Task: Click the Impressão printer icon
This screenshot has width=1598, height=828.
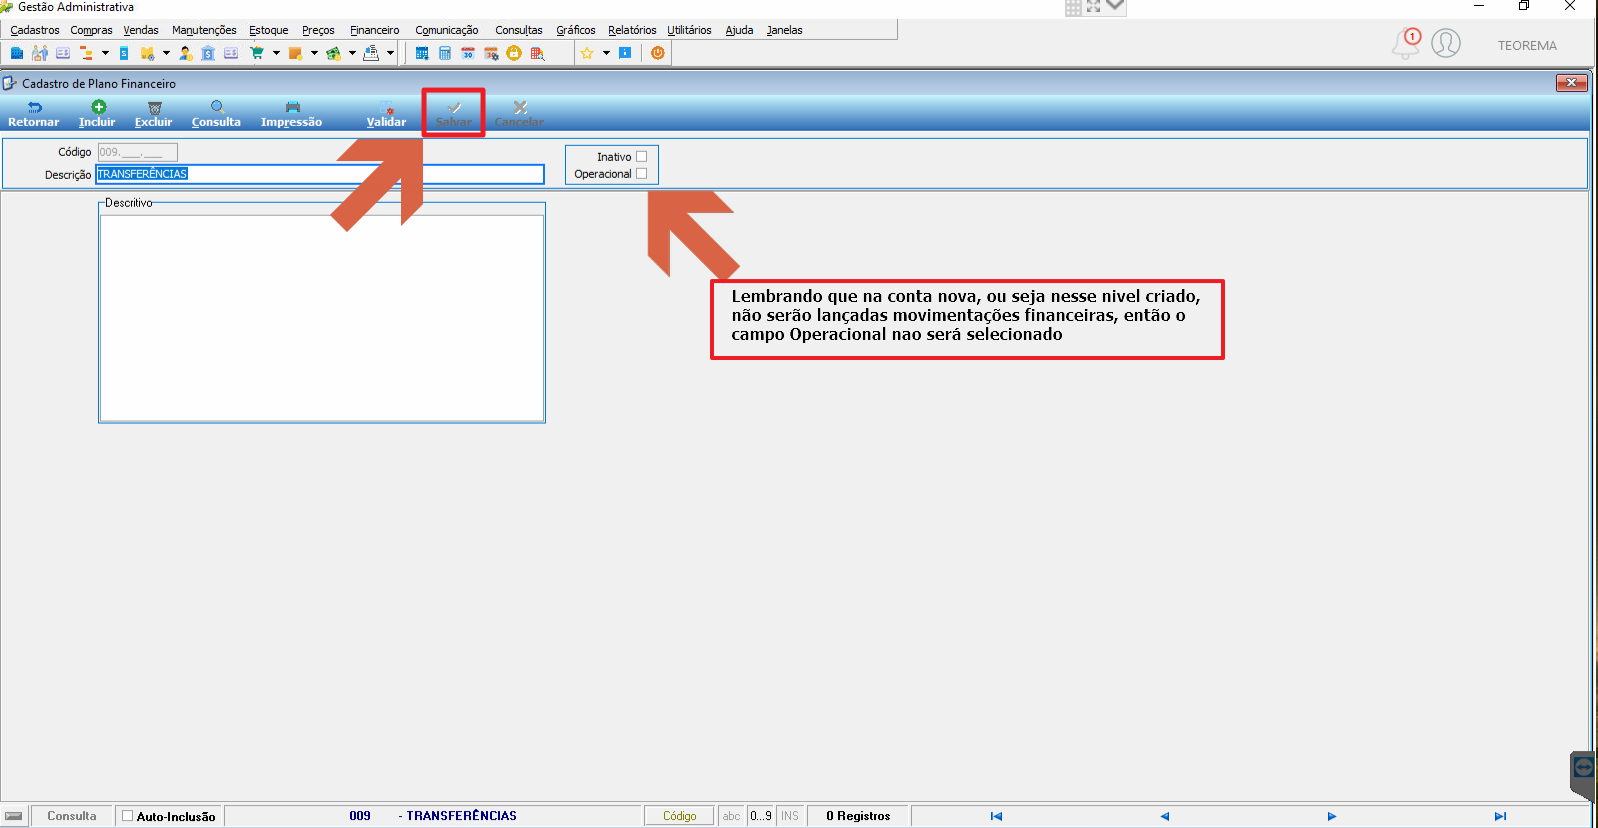Action: (292, 107)
